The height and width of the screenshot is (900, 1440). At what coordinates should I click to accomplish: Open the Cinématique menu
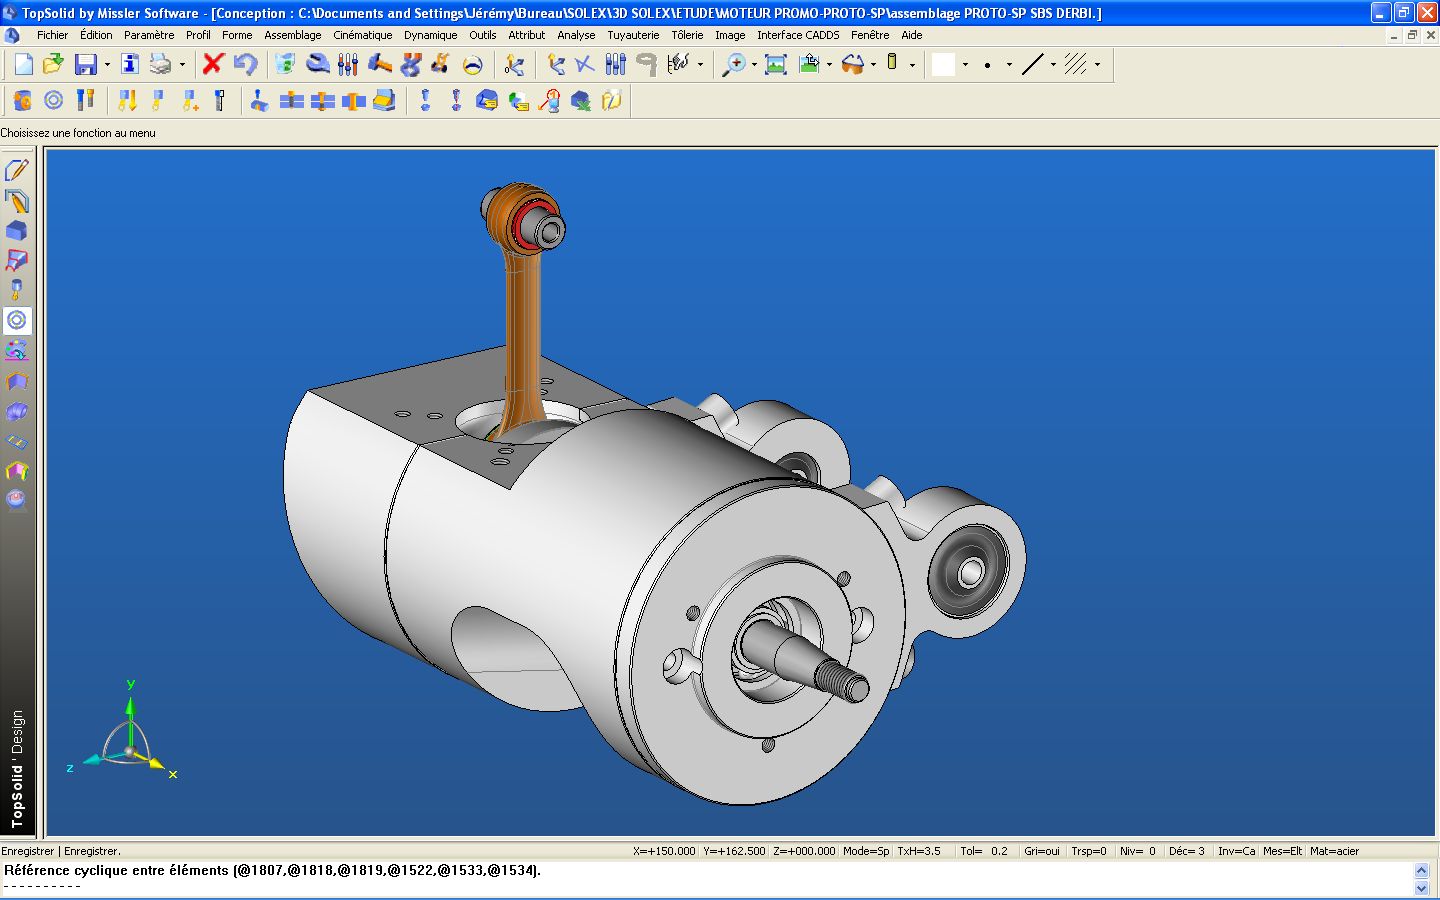(x=362, y=35)
